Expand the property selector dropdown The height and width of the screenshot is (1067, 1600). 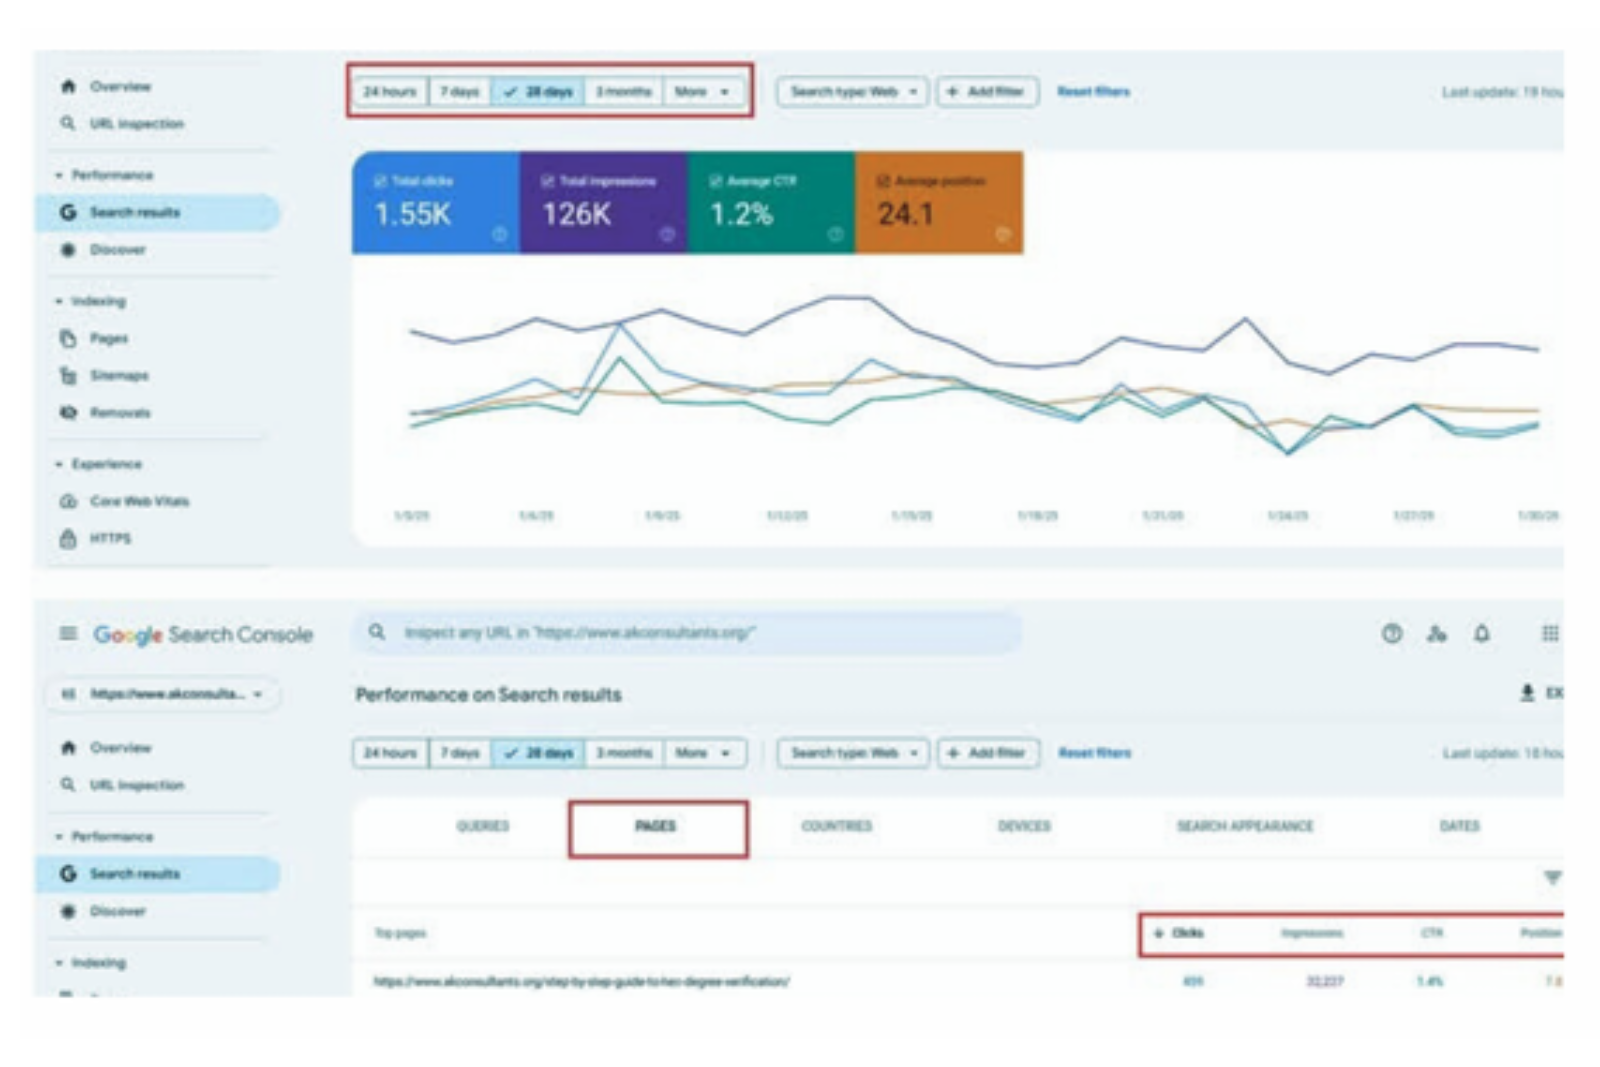pos(165,694)
